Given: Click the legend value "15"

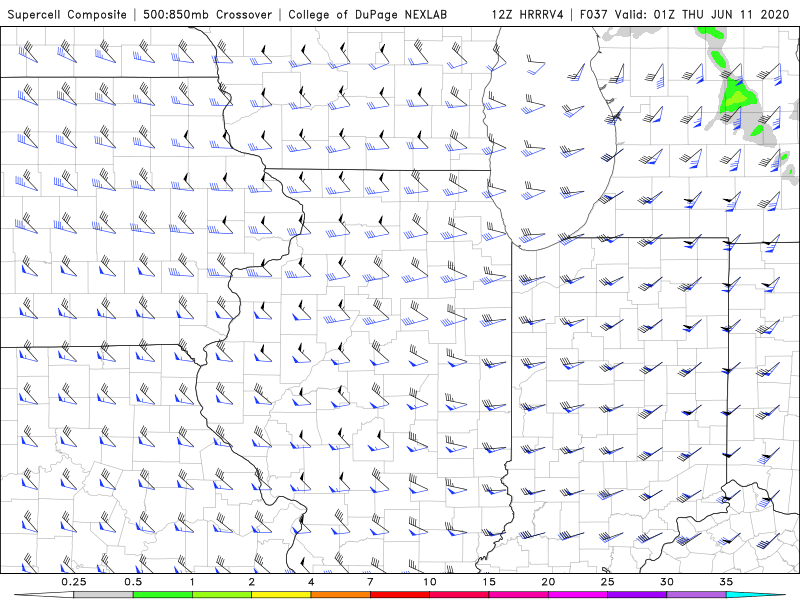Looking at the screenshot, I should [x=489, y=582].
